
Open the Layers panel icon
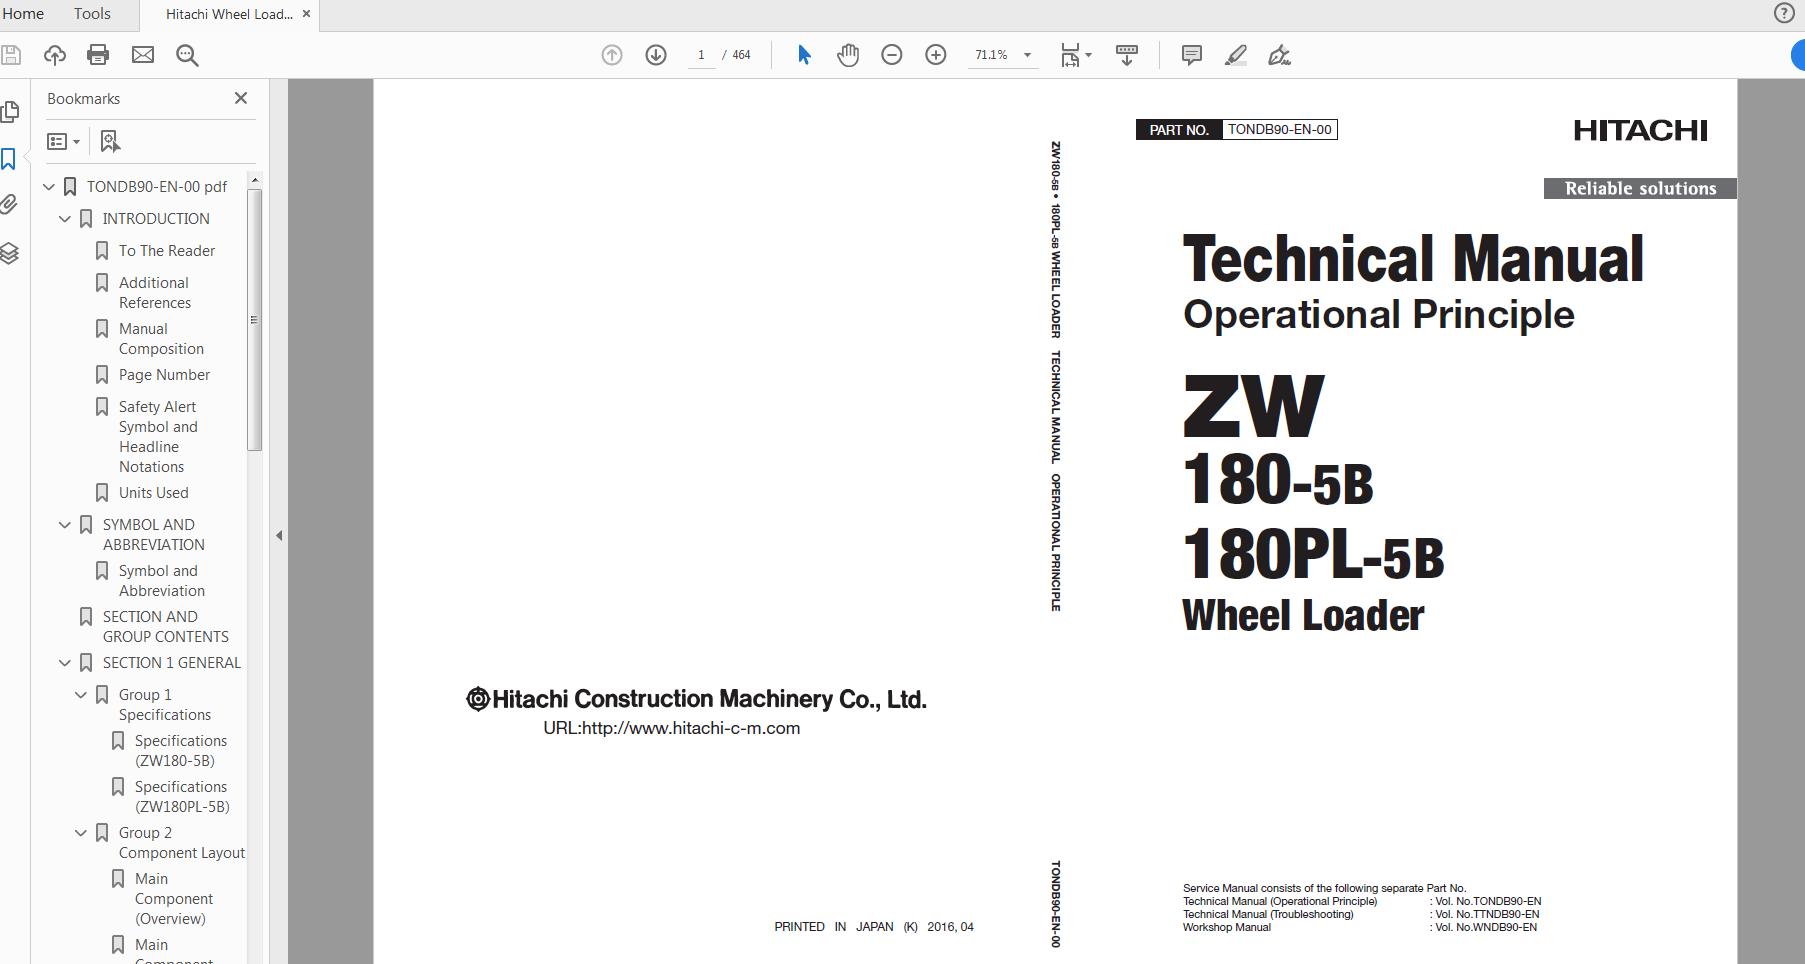pyautogui.click(x=9, y=253)
